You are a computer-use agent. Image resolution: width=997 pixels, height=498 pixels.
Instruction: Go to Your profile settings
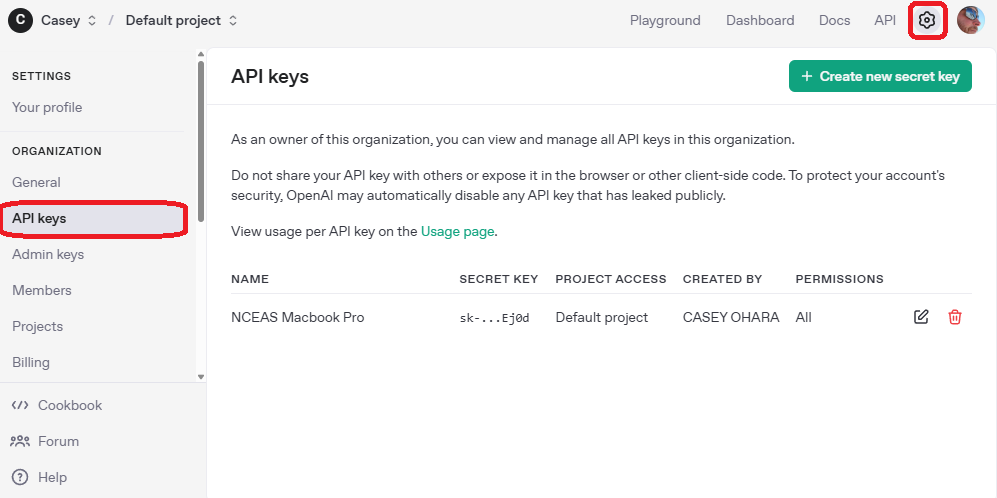tap(47, 107)
